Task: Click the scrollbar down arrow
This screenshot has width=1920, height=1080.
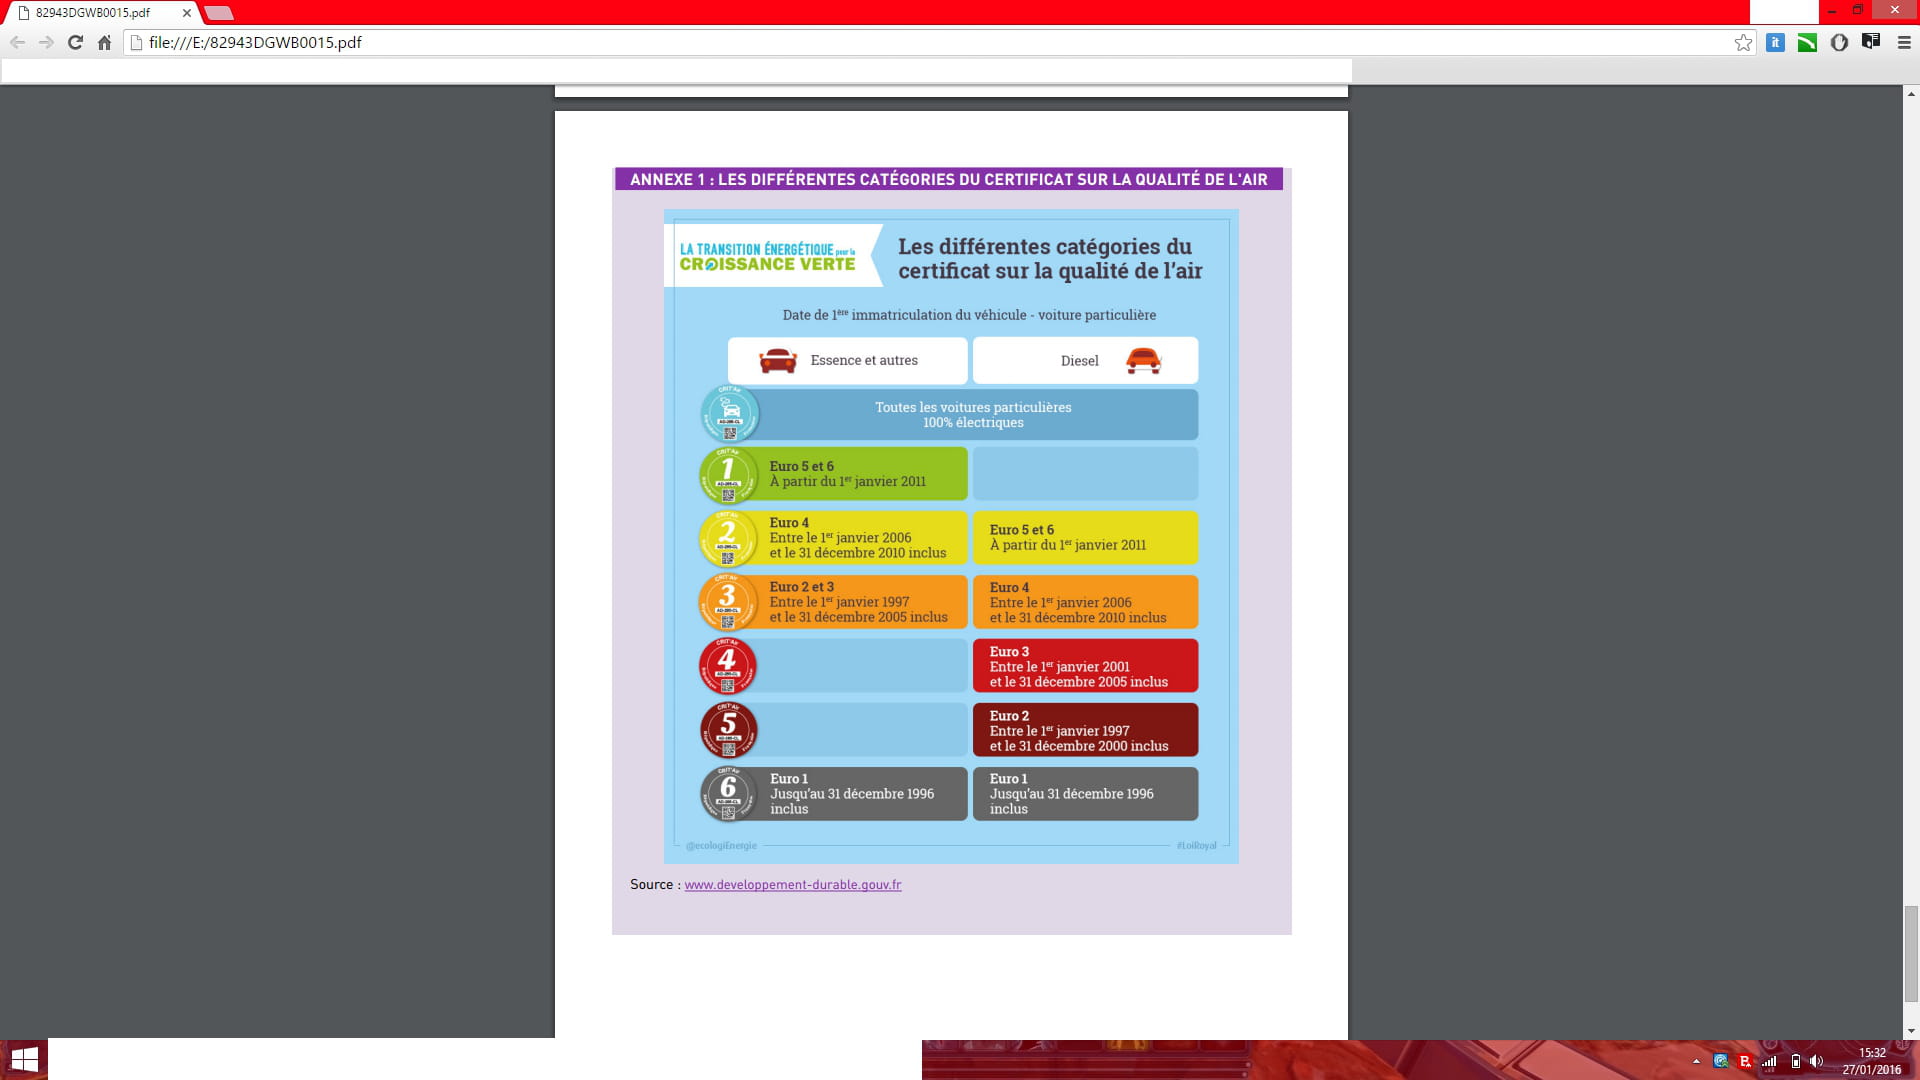Action: [x=1911, y=1030]
